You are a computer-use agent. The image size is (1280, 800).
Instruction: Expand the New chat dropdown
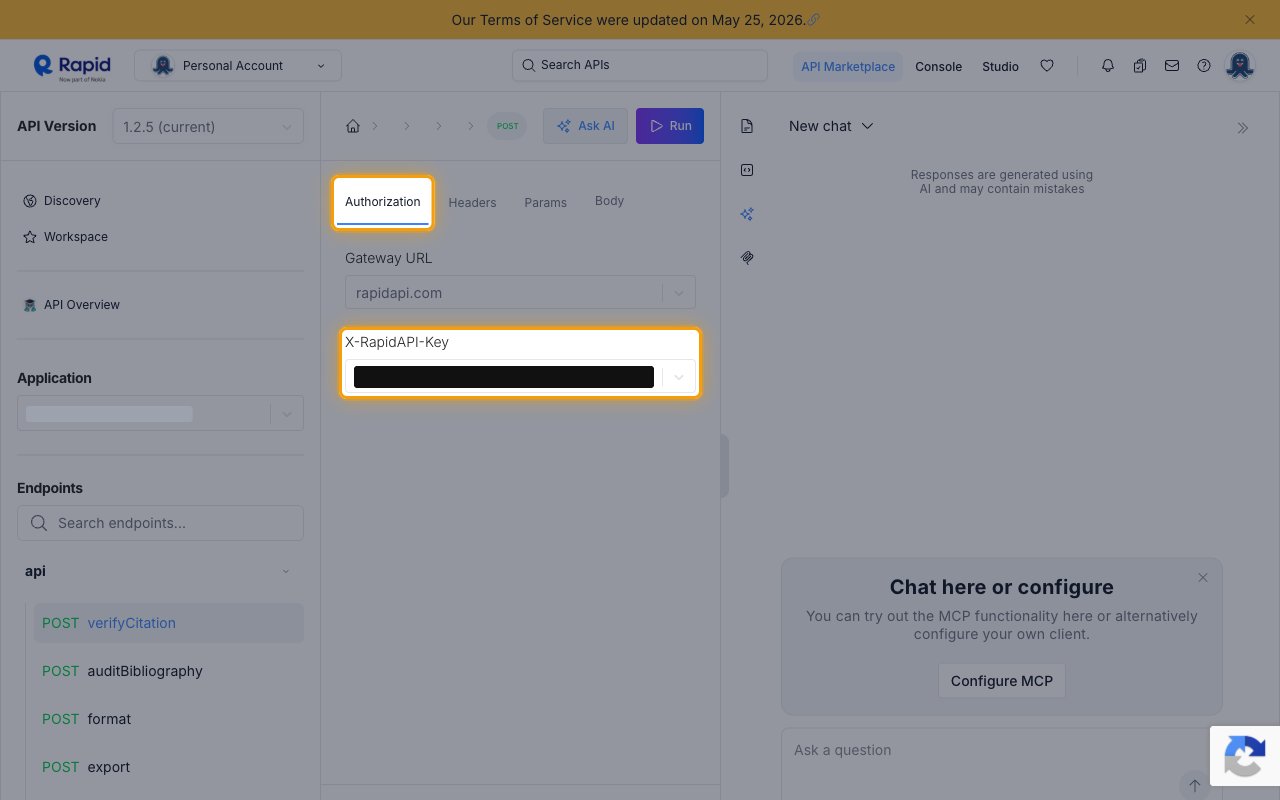[x=831, y=126]
